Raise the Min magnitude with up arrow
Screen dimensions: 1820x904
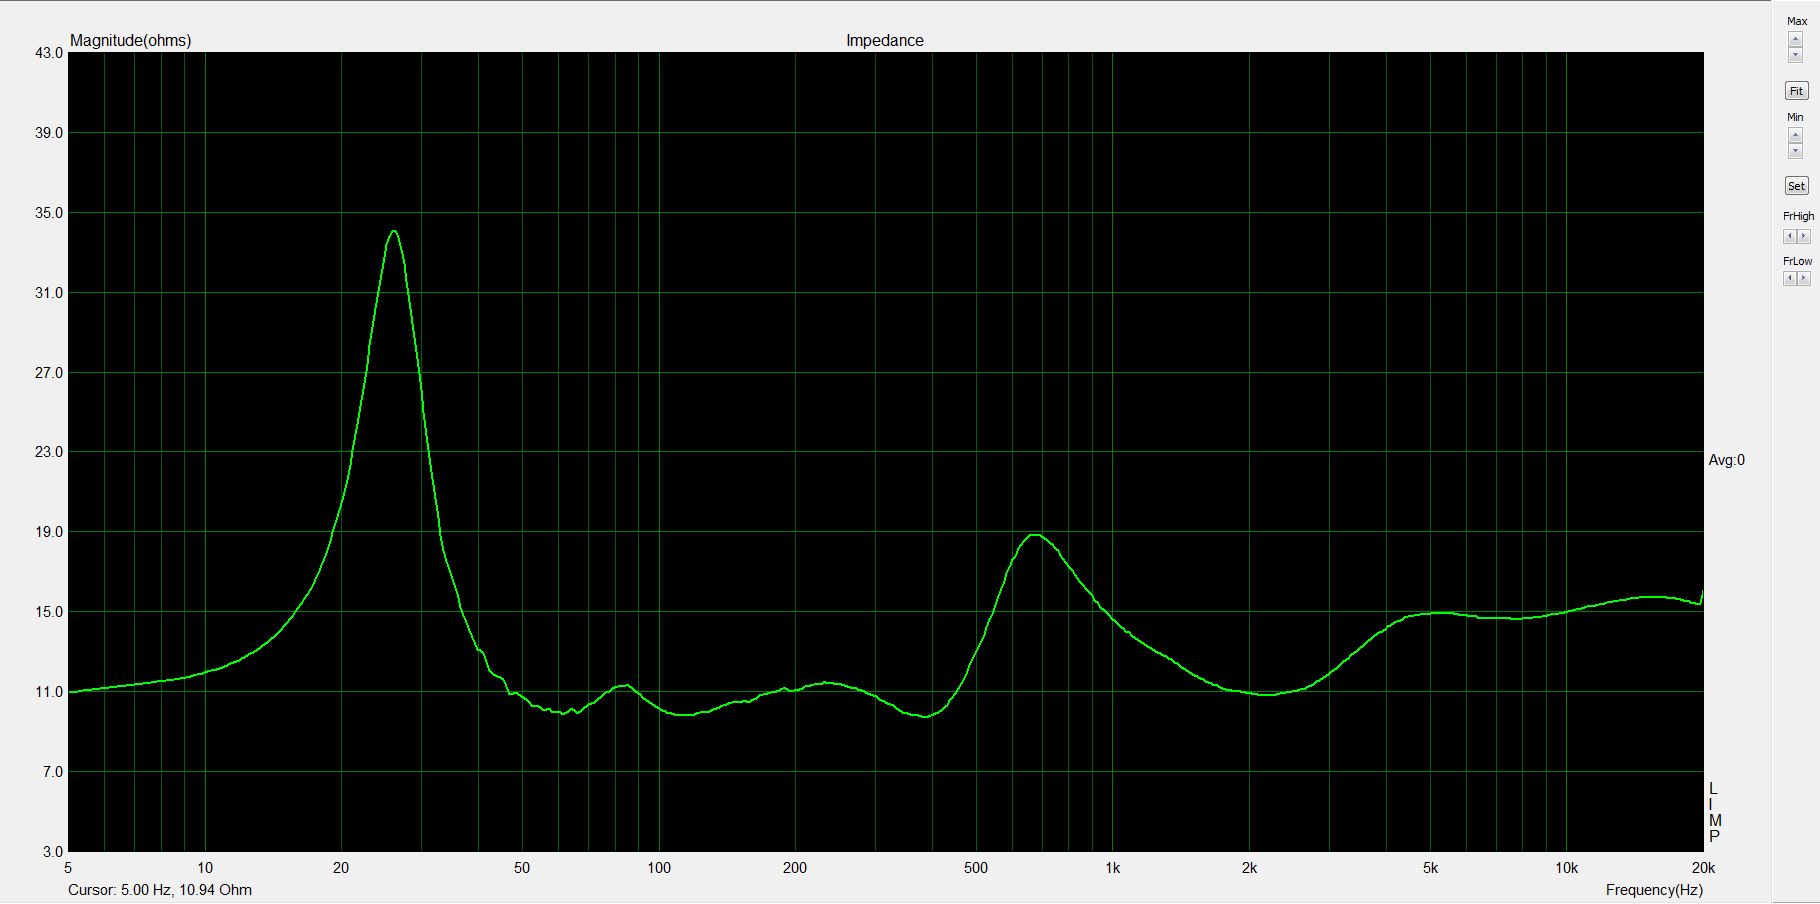[x=1795, y=135]
